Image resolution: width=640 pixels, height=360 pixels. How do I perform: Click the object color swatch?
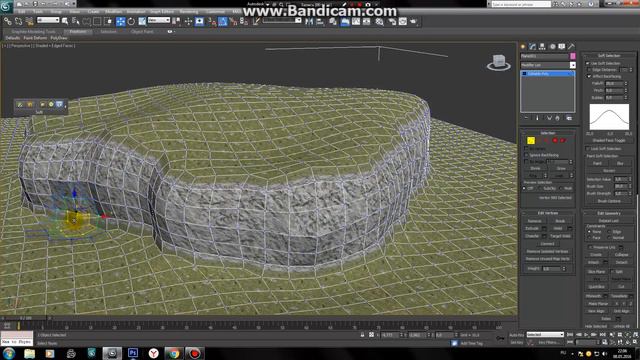click(573, 56)
